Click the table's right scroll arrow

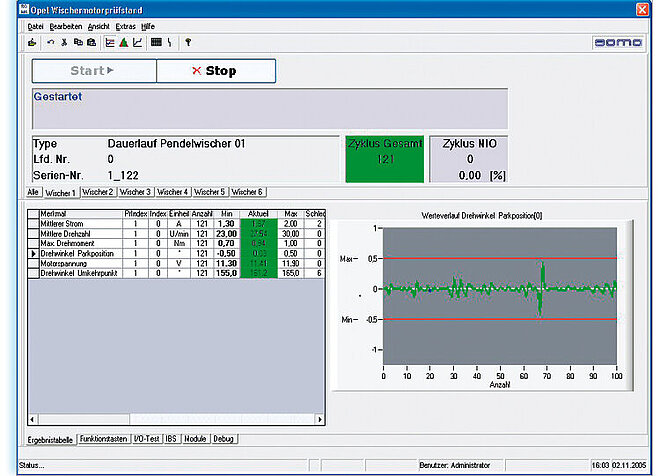point(320,419)
